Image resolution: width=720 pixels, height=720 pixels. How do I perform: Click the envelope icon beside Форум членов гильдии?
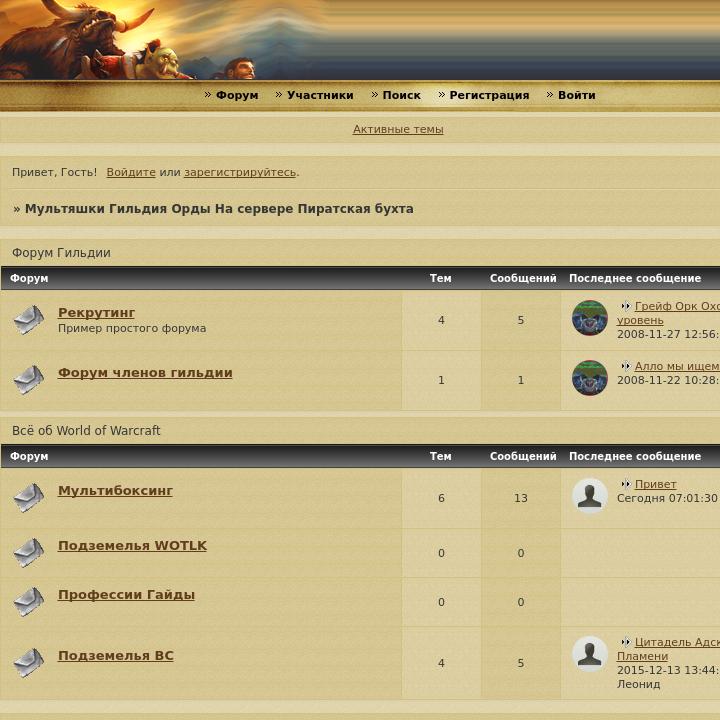coord(29,380)
